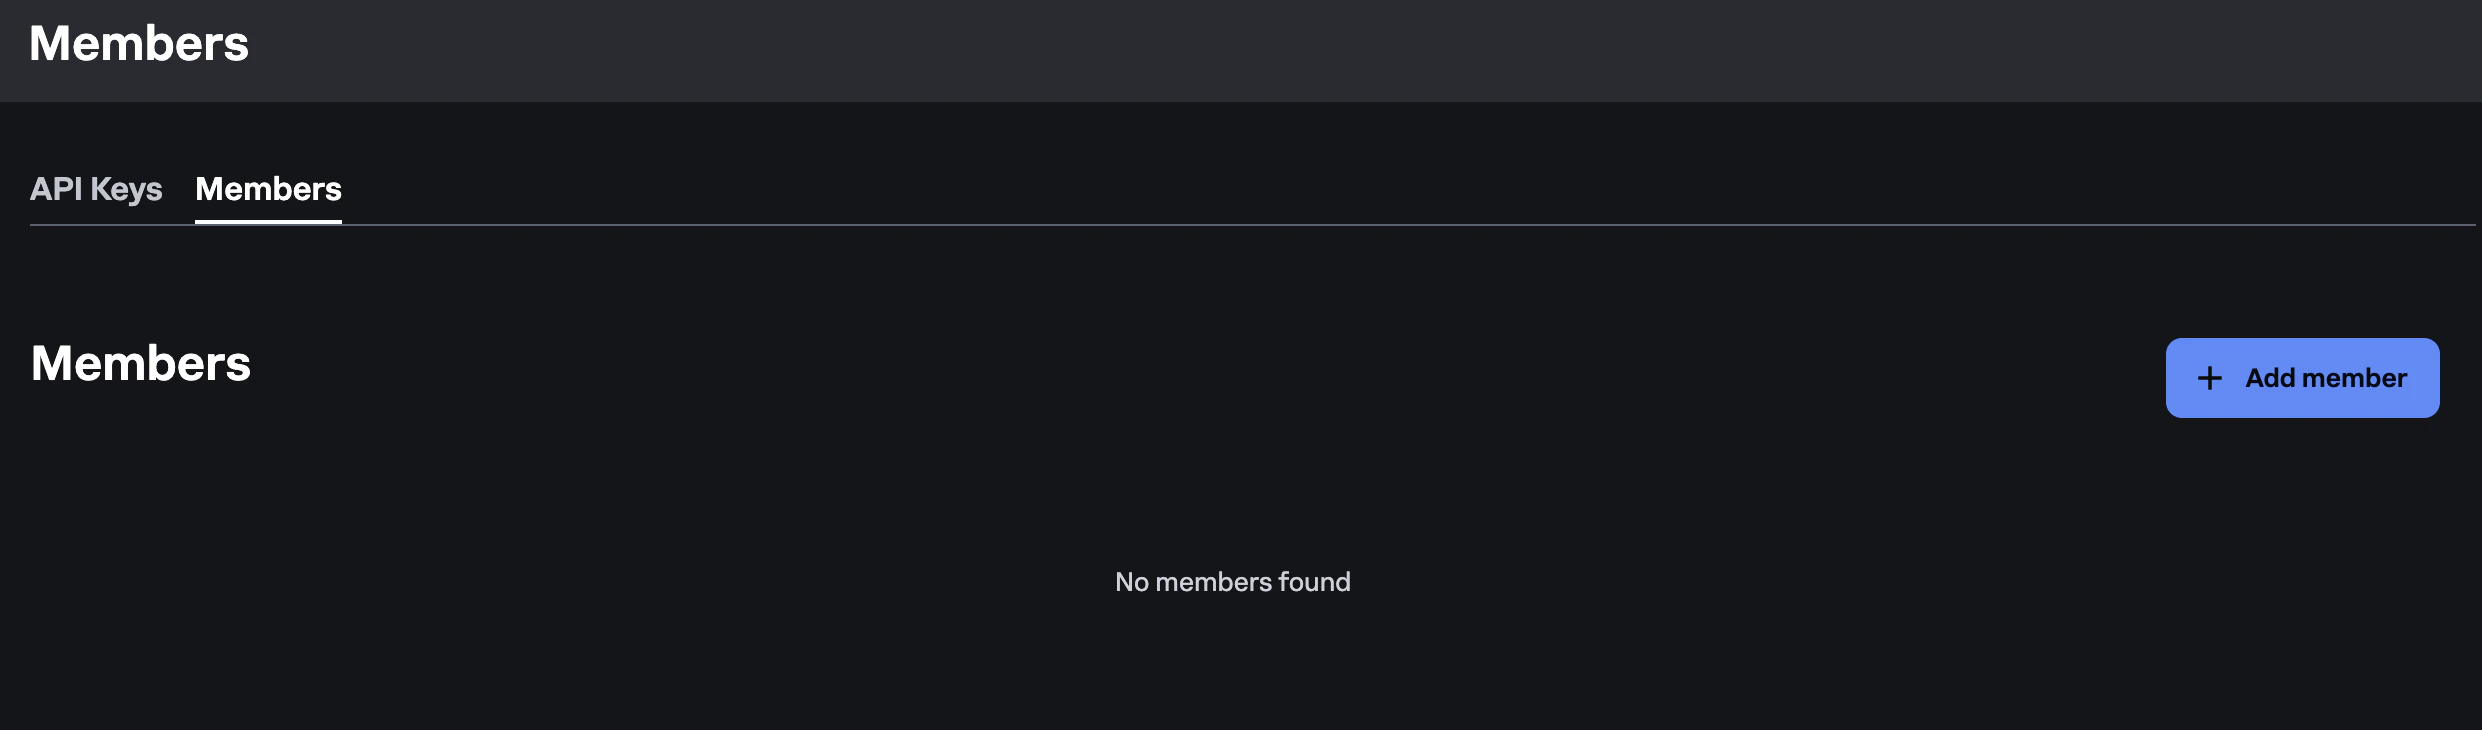The height and width of the screenshot is (730, 2482).
Task: Reselect the active Members tab
Action: tap(267, 188)
